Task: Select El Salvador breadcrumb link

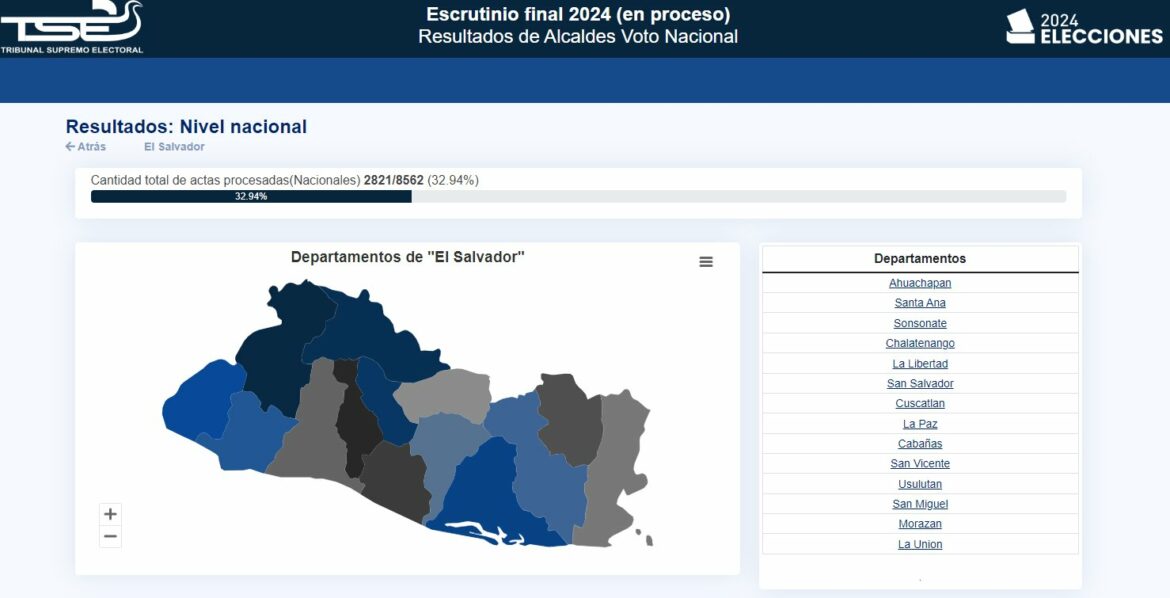Action: point(174,146)
